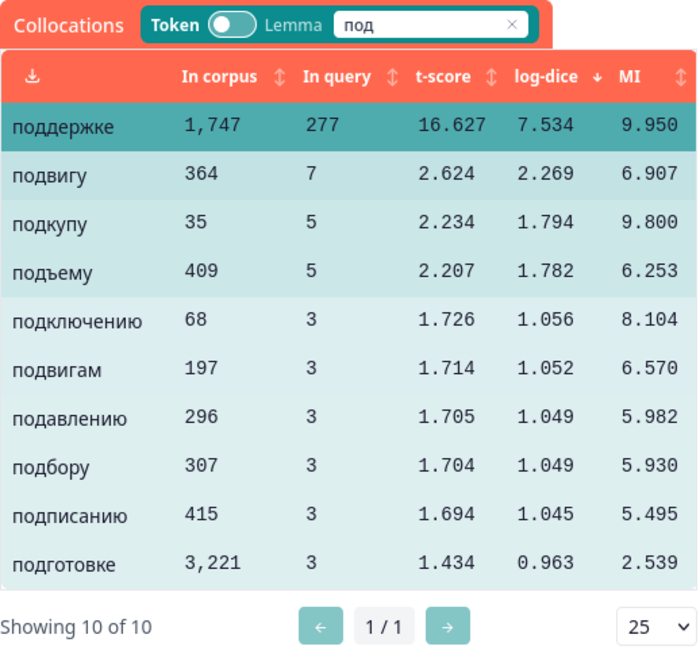Click MI value 9.950
This screenshot has width=700, height=650.
click(650, 125)
